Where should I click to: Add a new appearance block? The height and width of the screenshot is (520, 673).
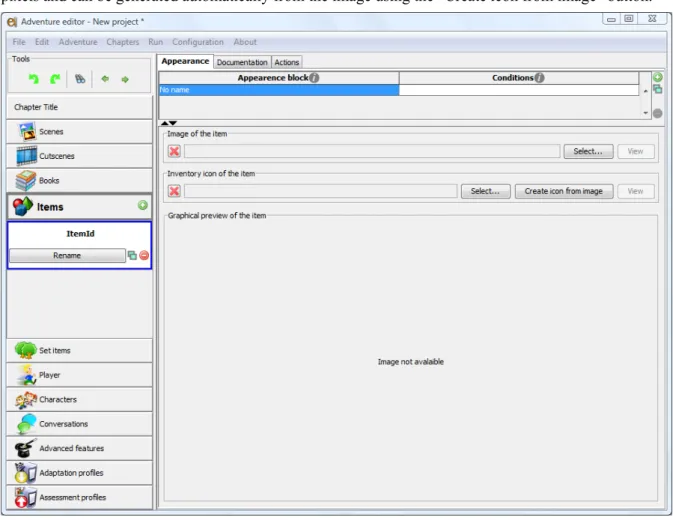(x=657, y=77)
